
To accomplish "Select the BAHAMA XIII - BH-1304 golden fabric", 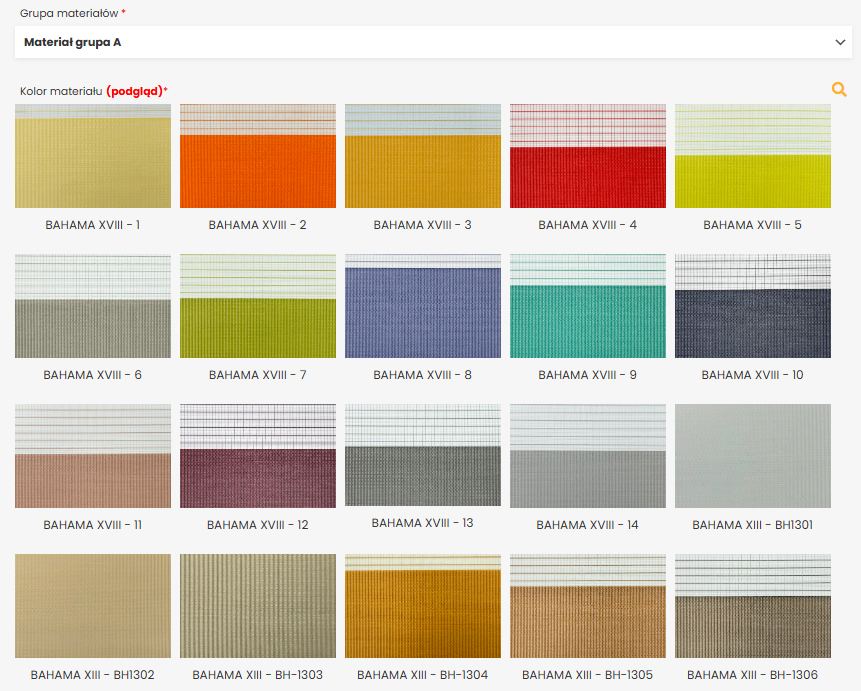I will (x=423, y=606).
